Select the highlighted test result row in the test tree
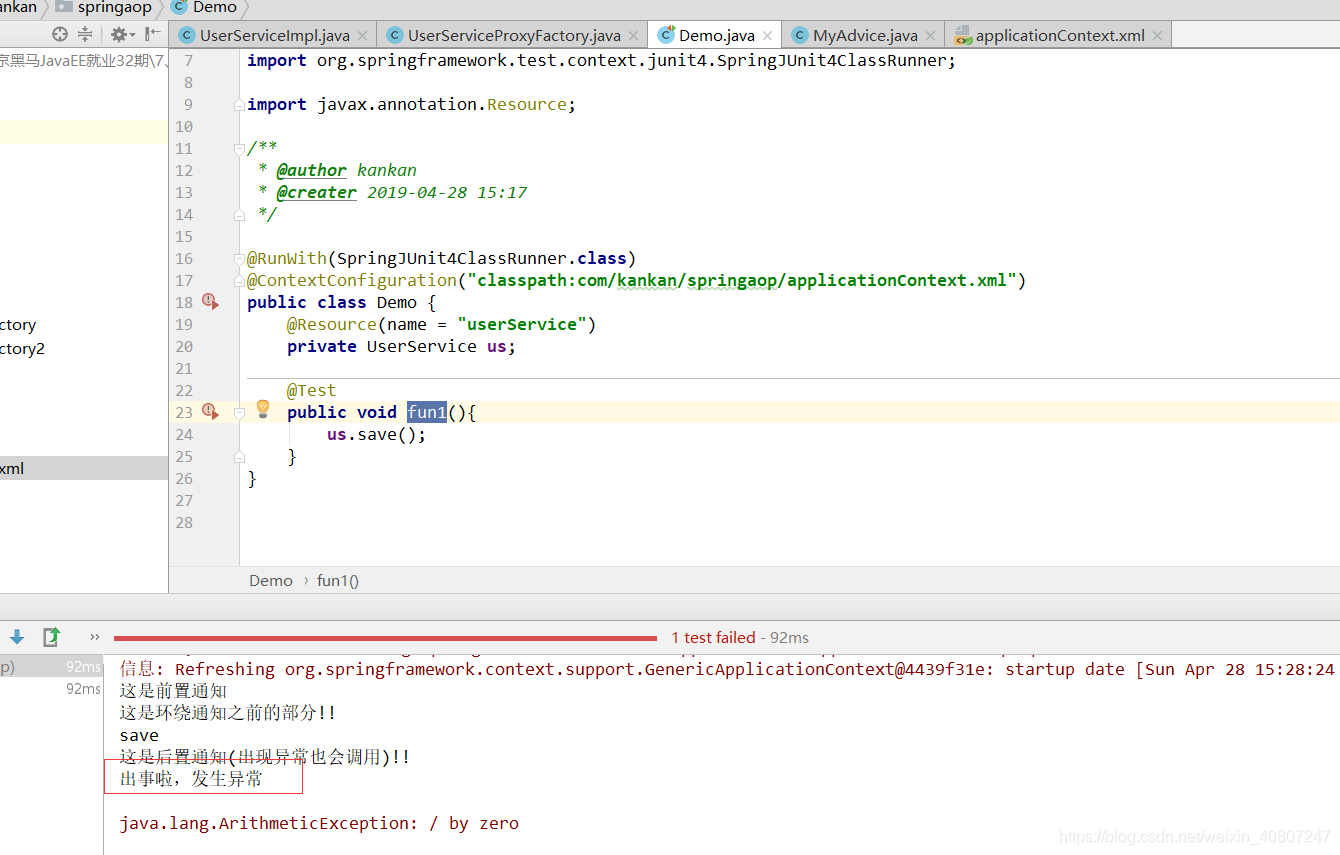This screenshot has height=855, width=1340. click(x=51, y=667)
